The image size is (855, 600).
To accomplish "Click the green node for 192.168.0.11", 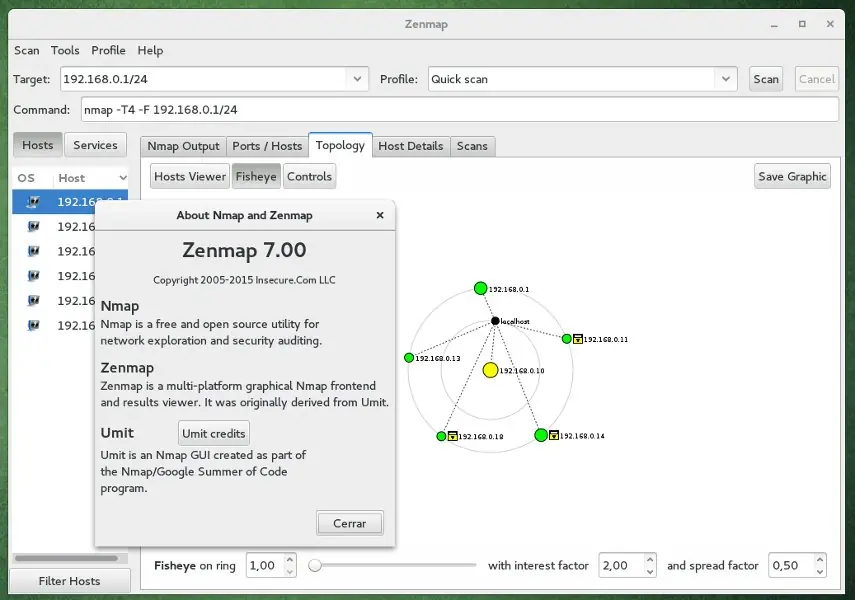I will click(x=567, y=339).
